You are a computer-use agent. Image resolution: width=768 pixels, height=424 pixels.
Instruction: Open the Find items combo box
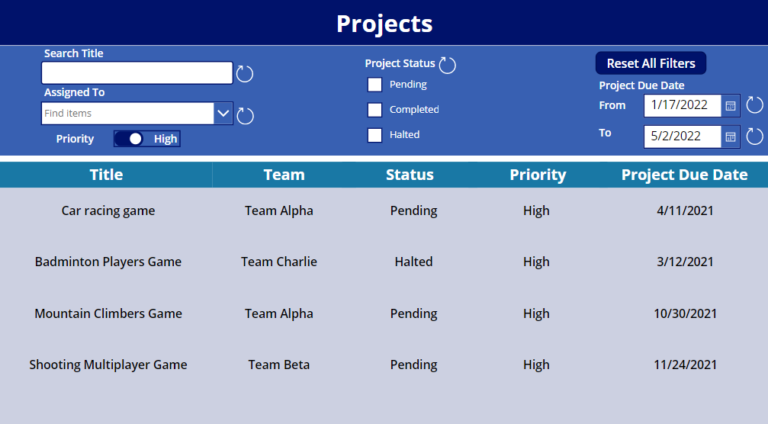point(128,114)
